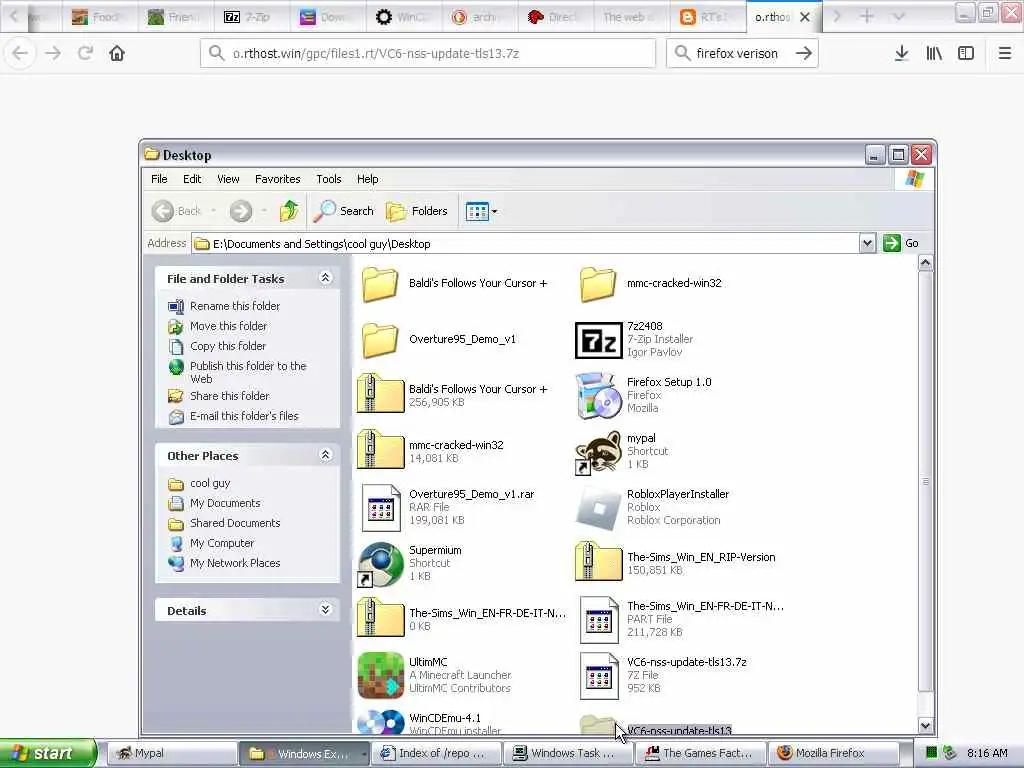Select the Overture95_Demo_v1 folder icon
The height and width of the screenshot is (768, 1024).
(380, 340)
